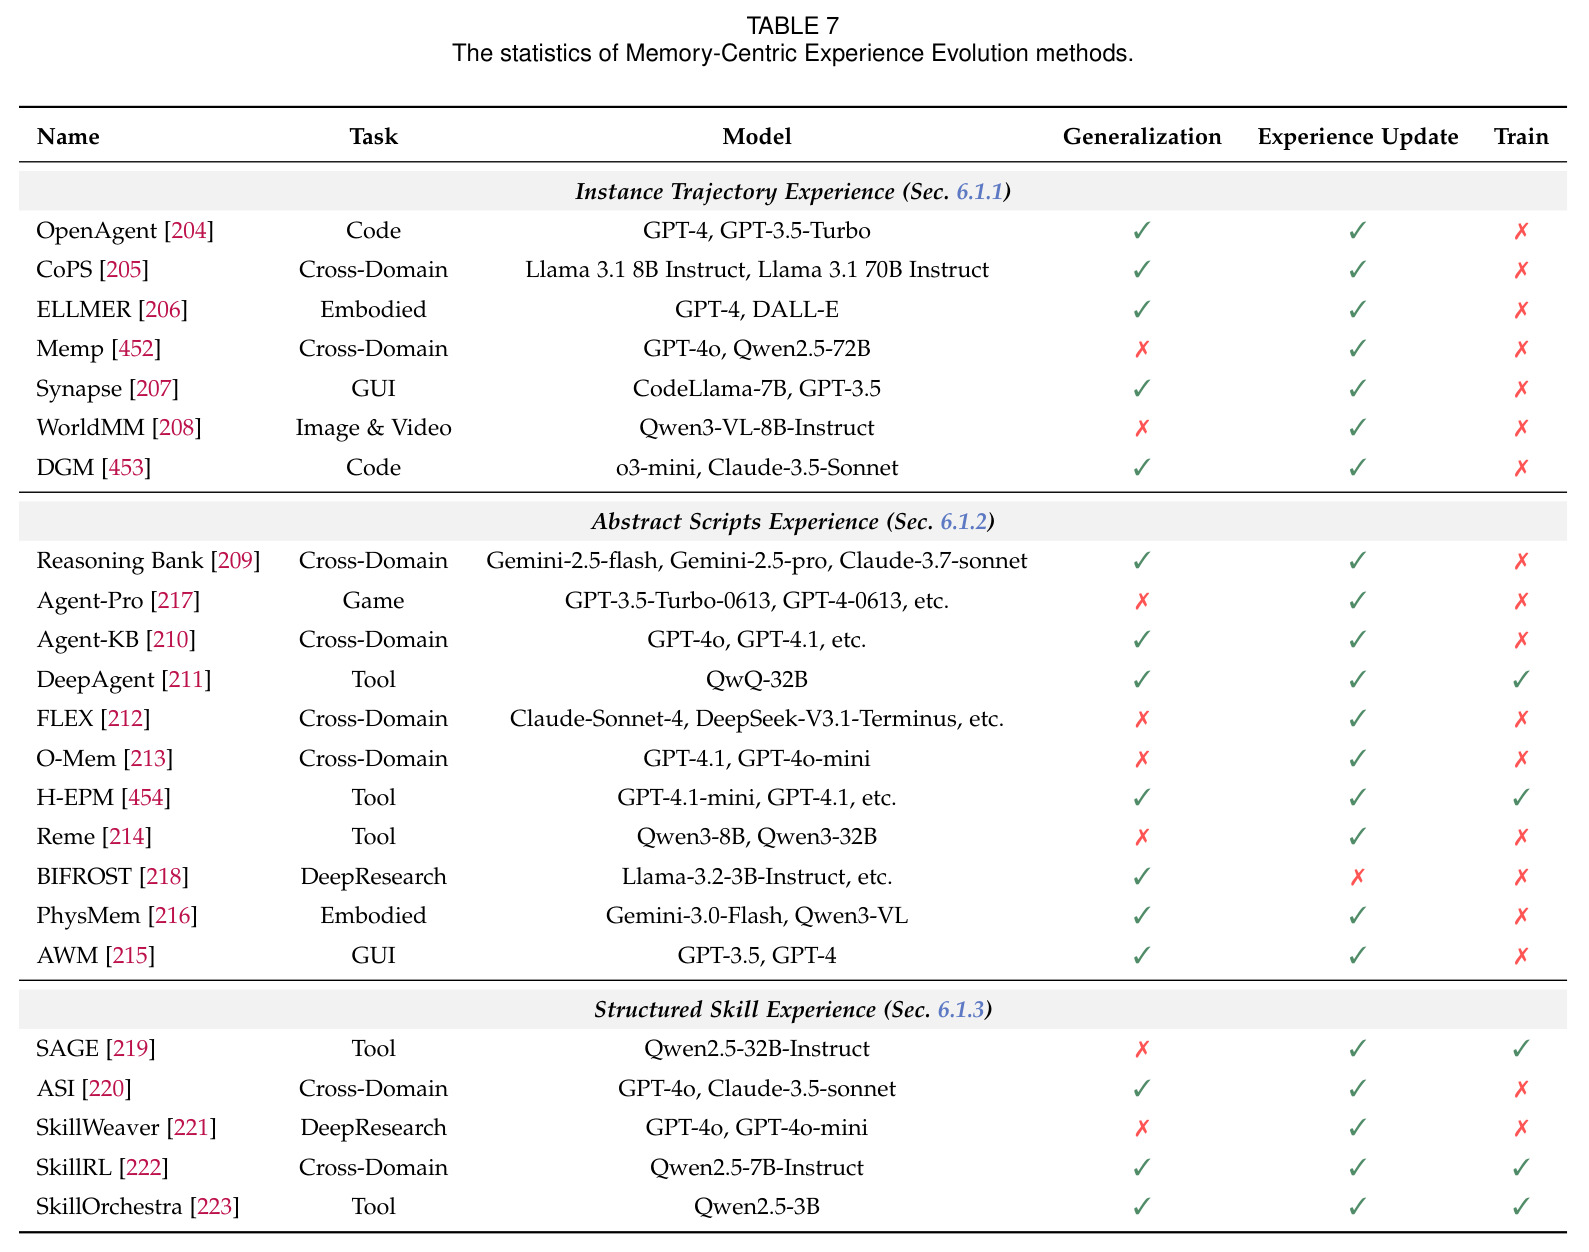Screen dimensions: 1589x1252
Task: Click the model cell 'GPT-4, DALL-E'
Action: [x=757, y=310]
